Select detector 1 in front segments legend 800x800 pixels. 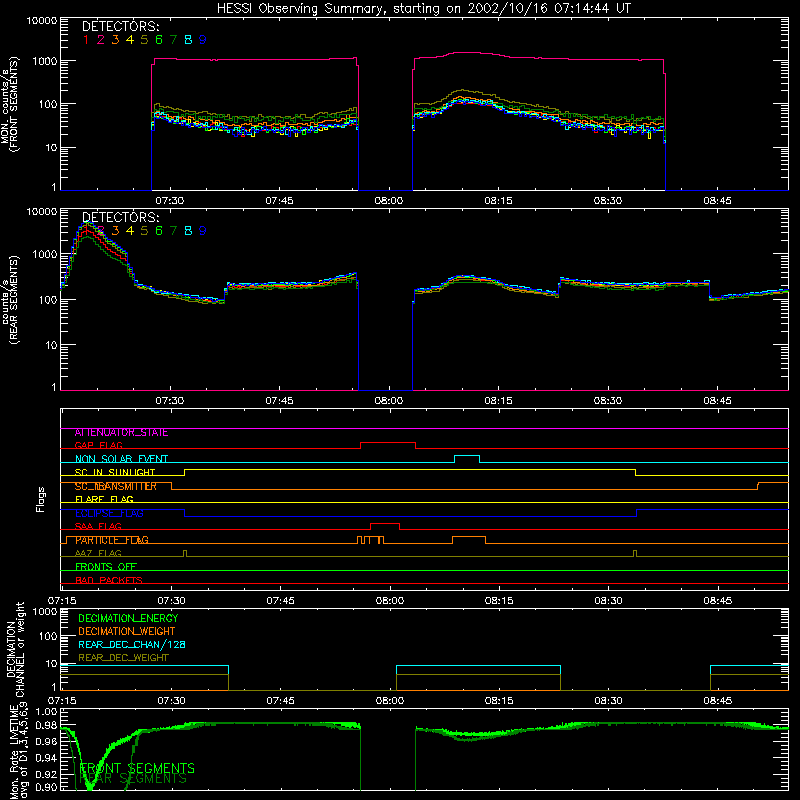[86, 39]
